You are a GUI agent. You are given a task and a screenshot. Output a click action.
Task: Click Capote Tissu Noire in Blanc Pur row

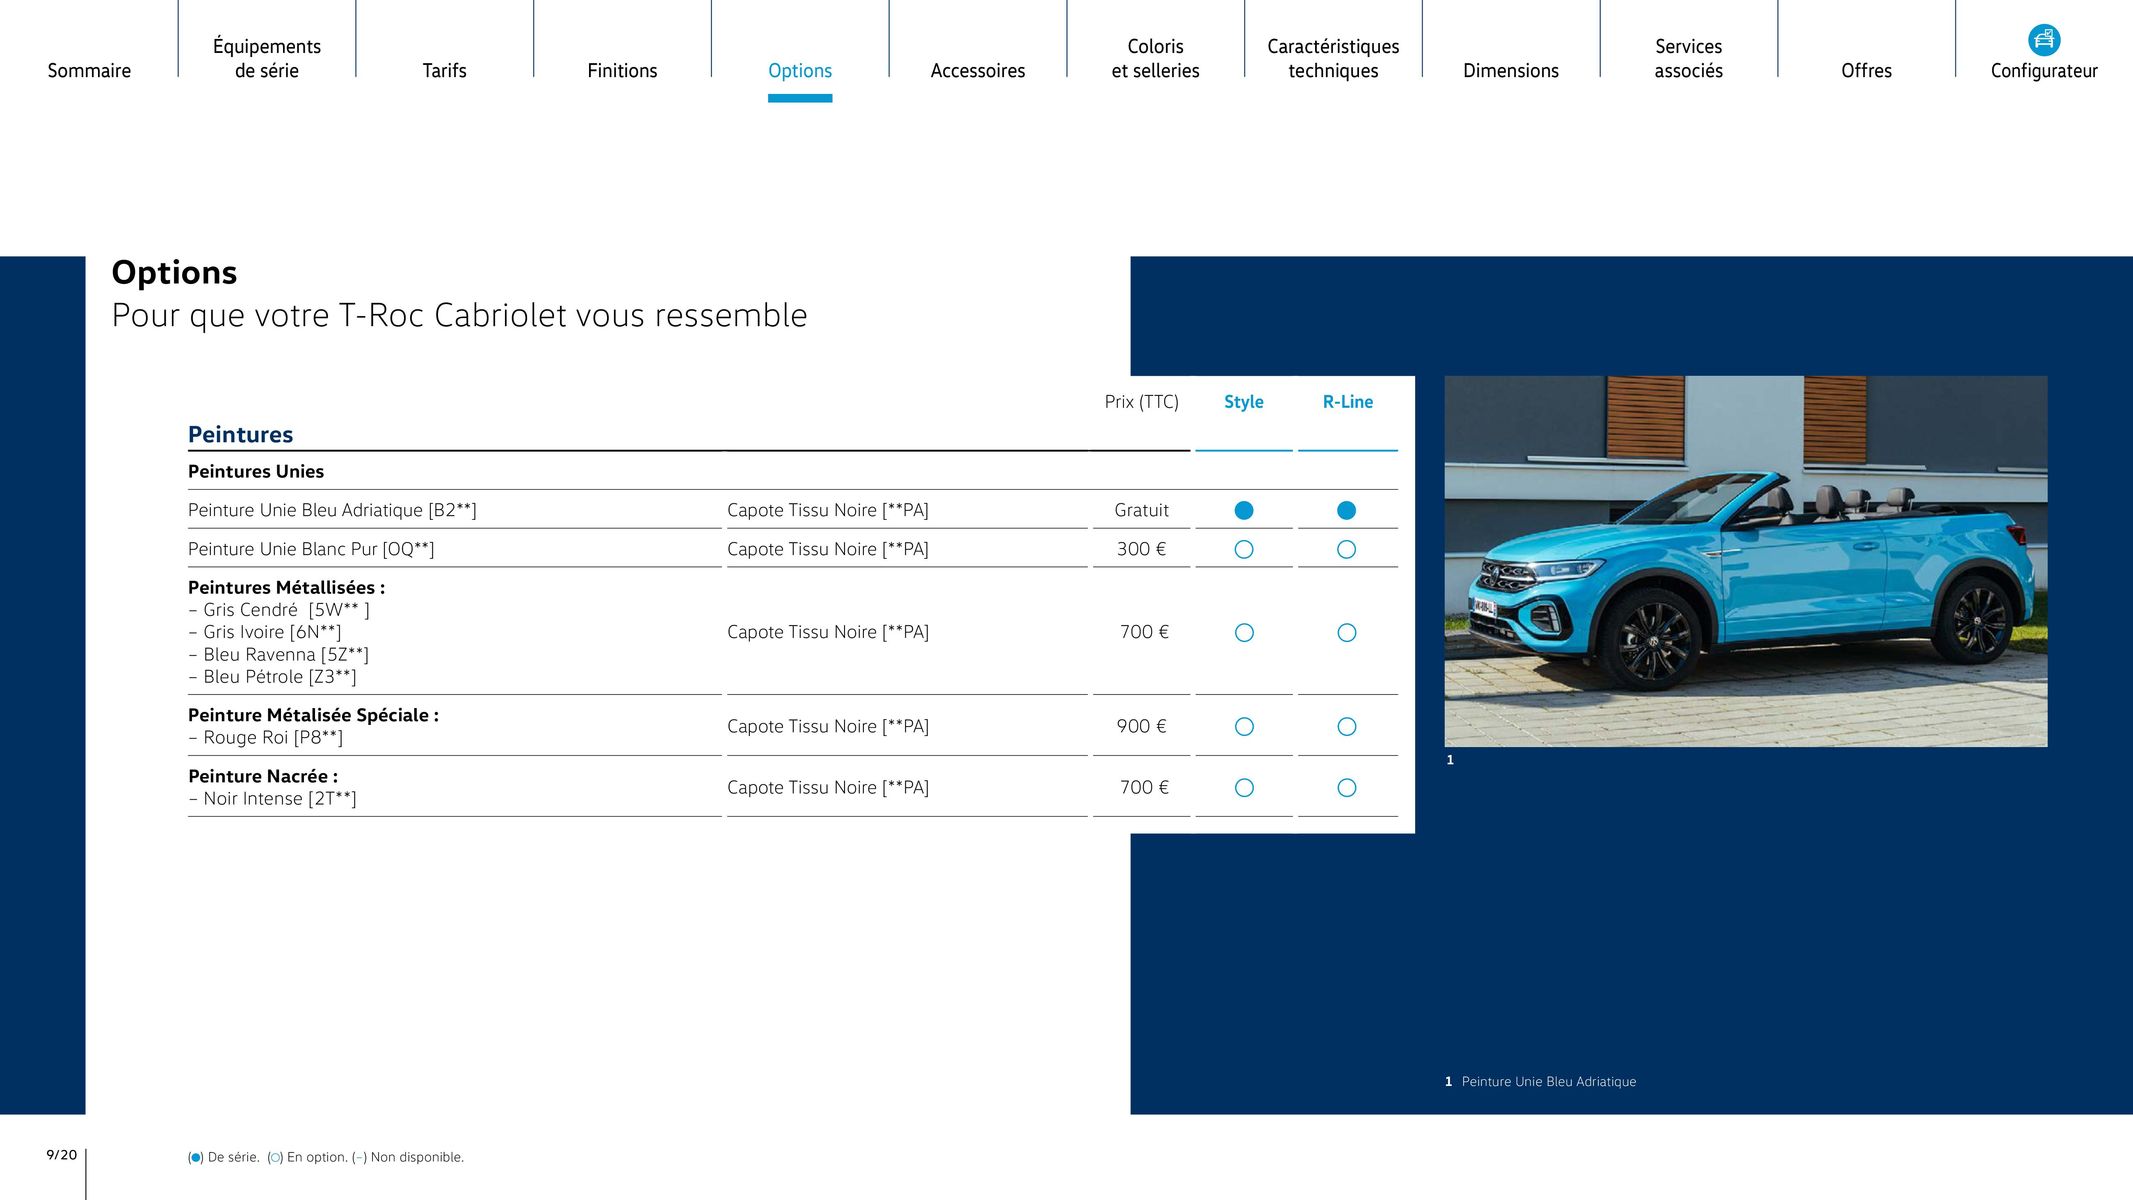(x=828, y=549)
